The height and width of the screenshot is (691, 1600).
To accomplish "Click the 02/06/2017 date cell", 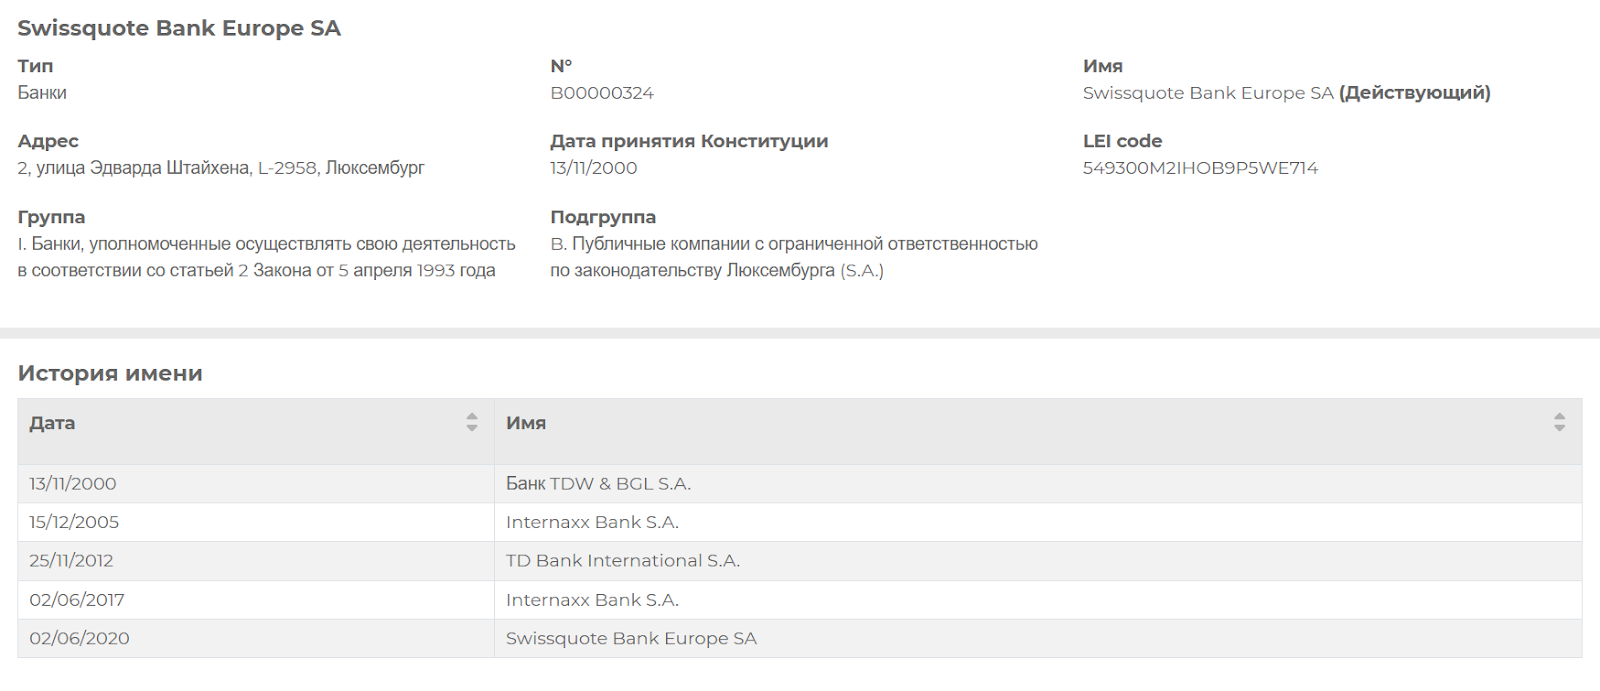I will tap(77, 600).
